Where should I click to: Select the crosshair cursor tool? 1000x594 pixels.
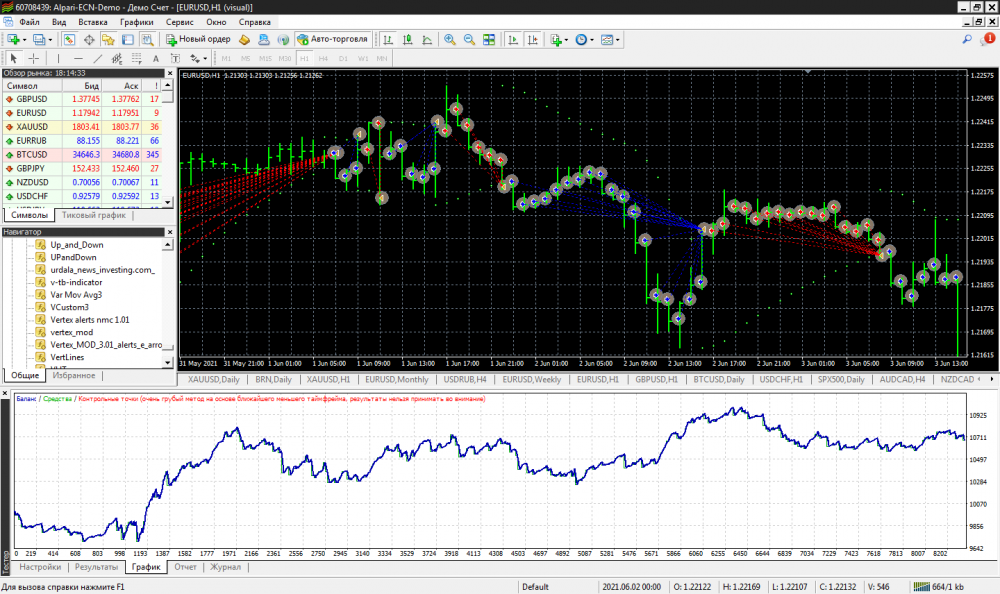tap(33, 58)
